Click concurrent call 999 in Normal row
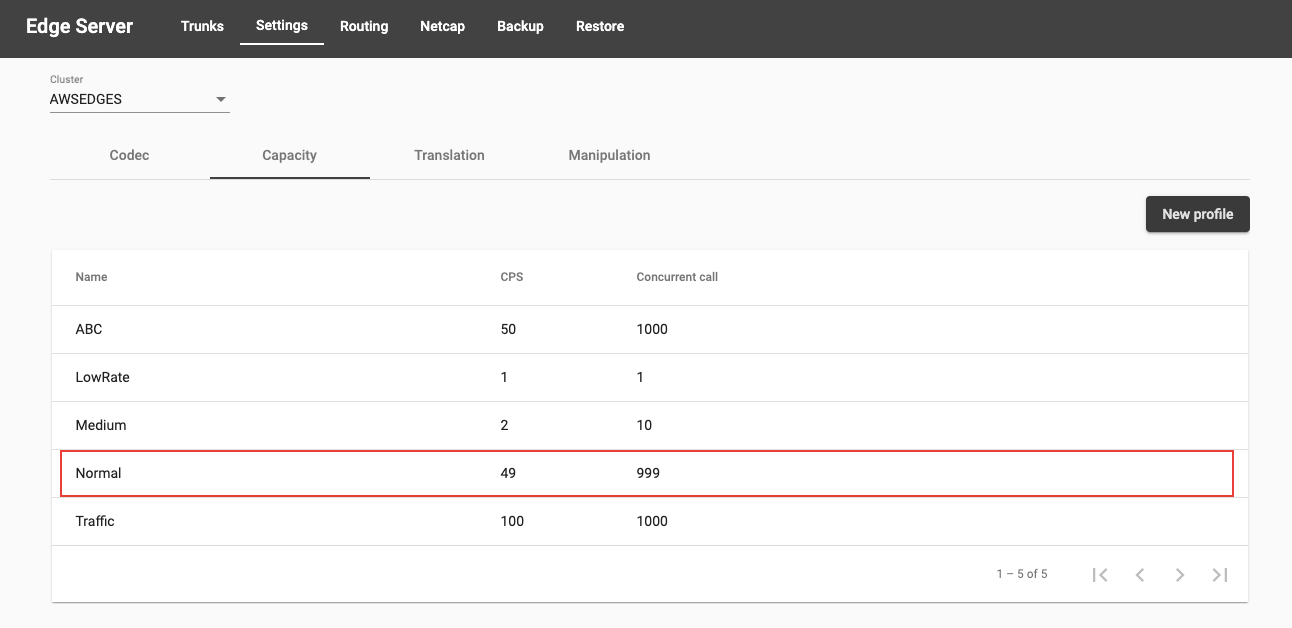The width and height of the screenshot is (1292, 628). (648, 473)
